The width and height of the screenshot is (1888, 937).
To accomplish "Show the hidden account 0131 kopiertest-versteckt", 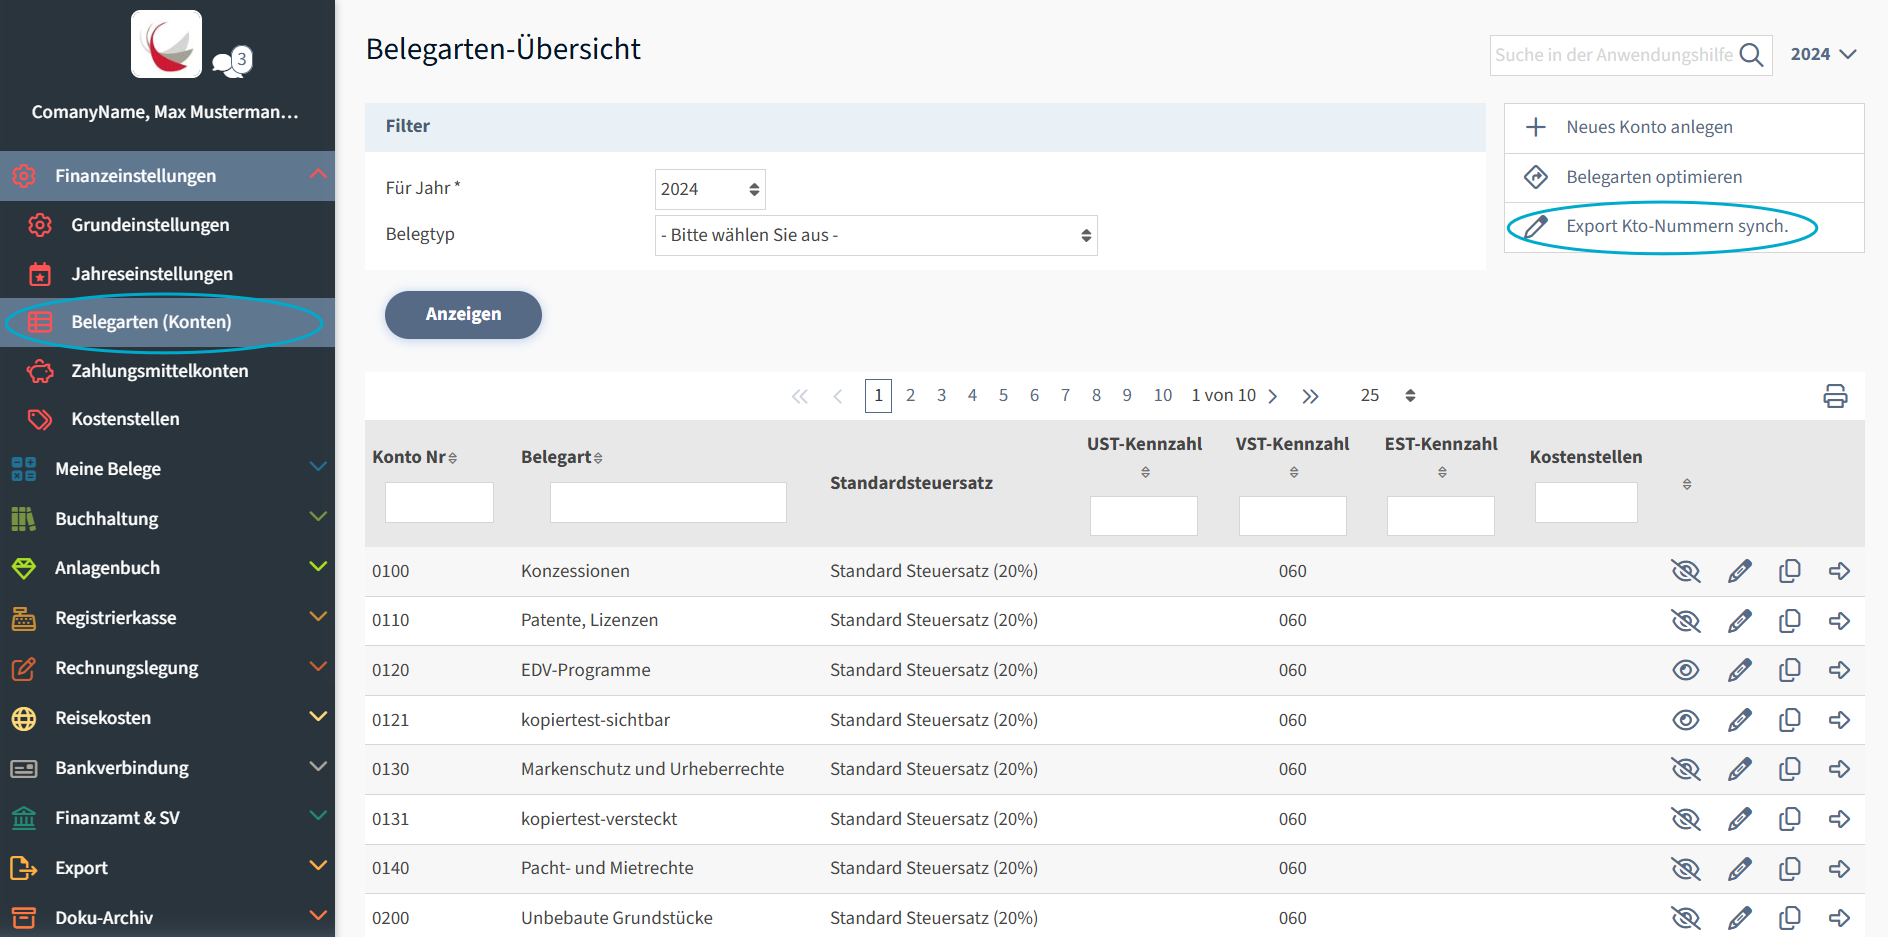I will click(x=1685, y=819).
